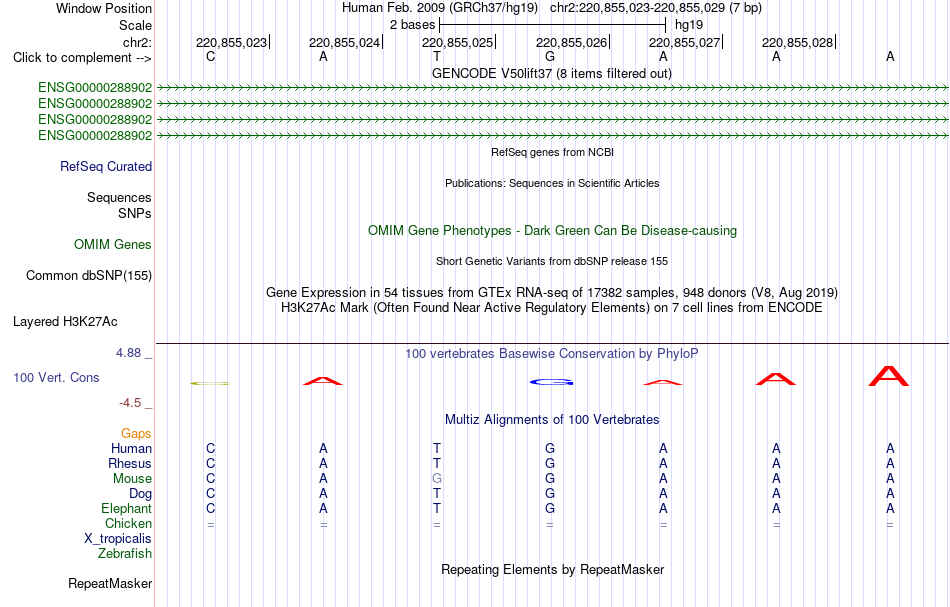Image resolution: width=950 pixels, height=607 pixels.
Task: Click the hg19 scale label
Action: point(689,25)
